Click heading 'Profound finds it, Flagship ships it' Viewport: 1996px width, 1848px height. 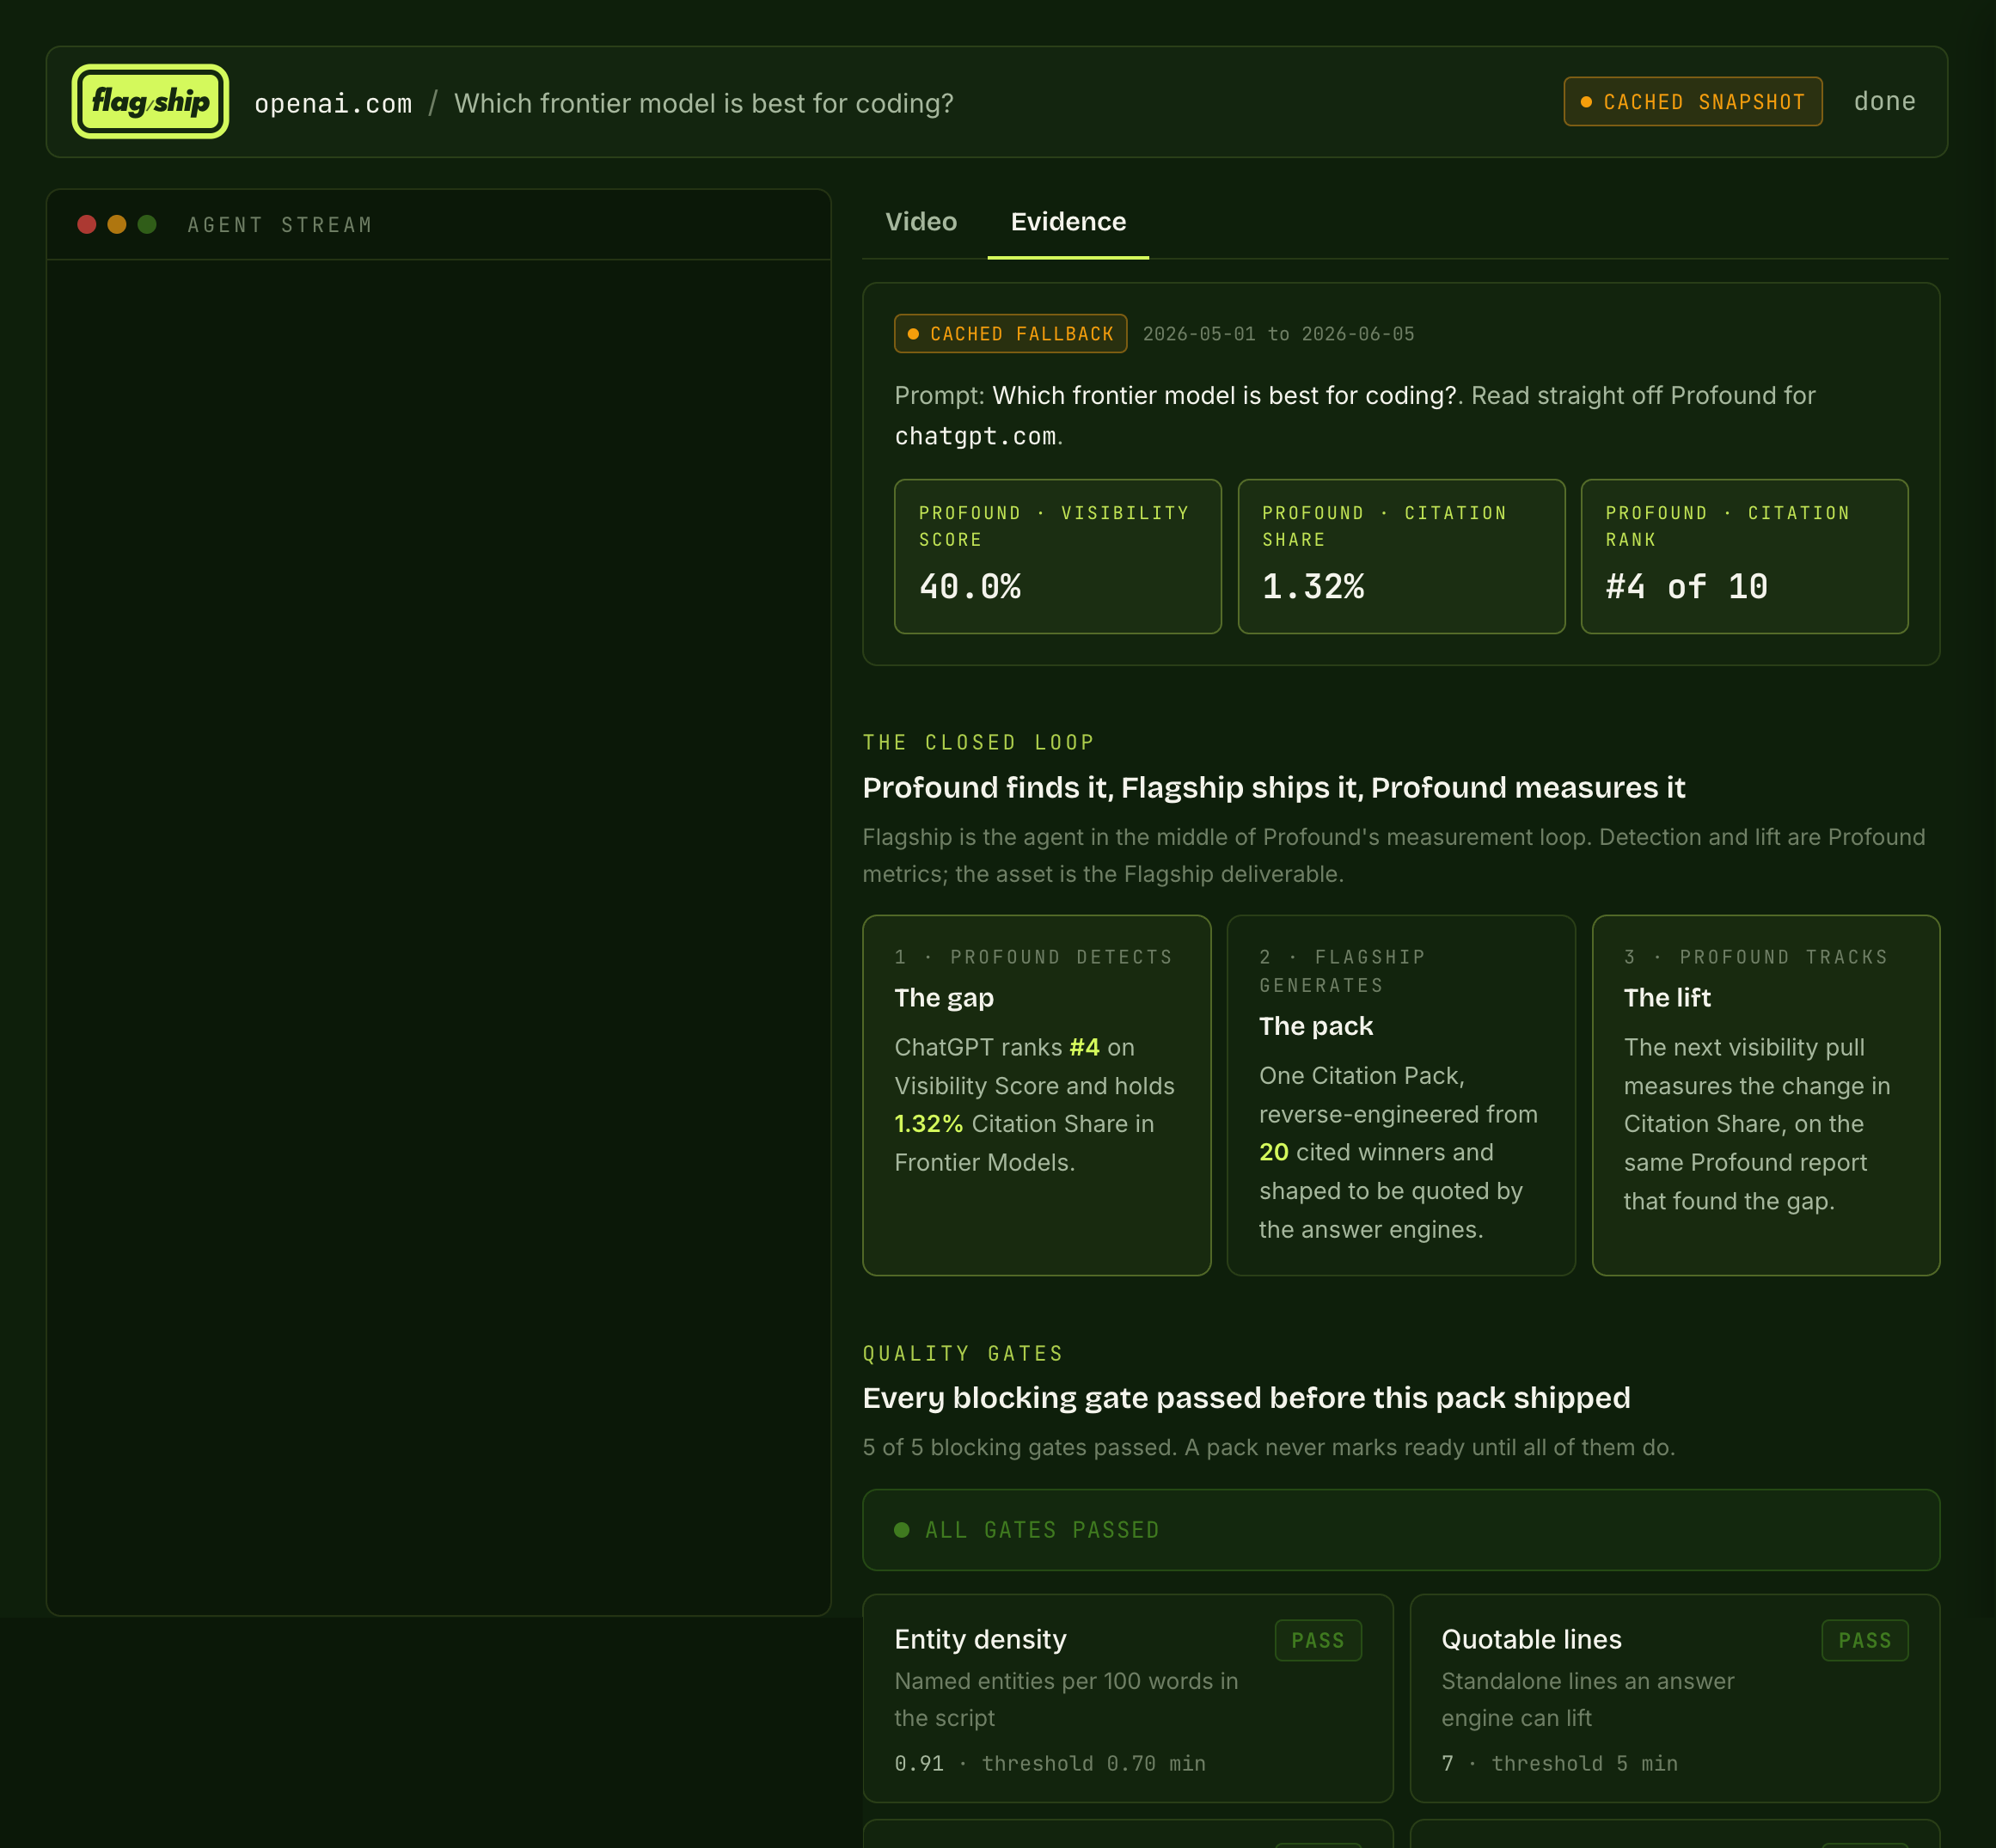pyautogui.click(x=1274, y=788)
